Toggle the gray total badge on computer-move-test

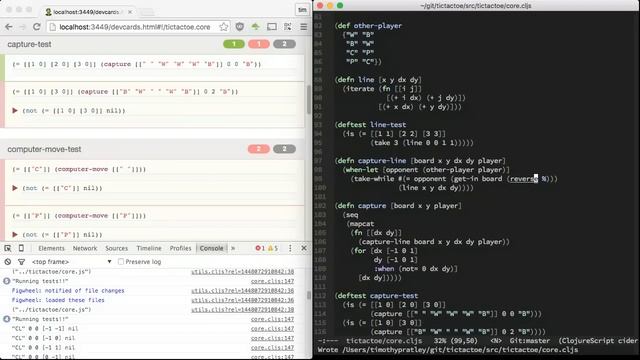[x=284, y=149]
